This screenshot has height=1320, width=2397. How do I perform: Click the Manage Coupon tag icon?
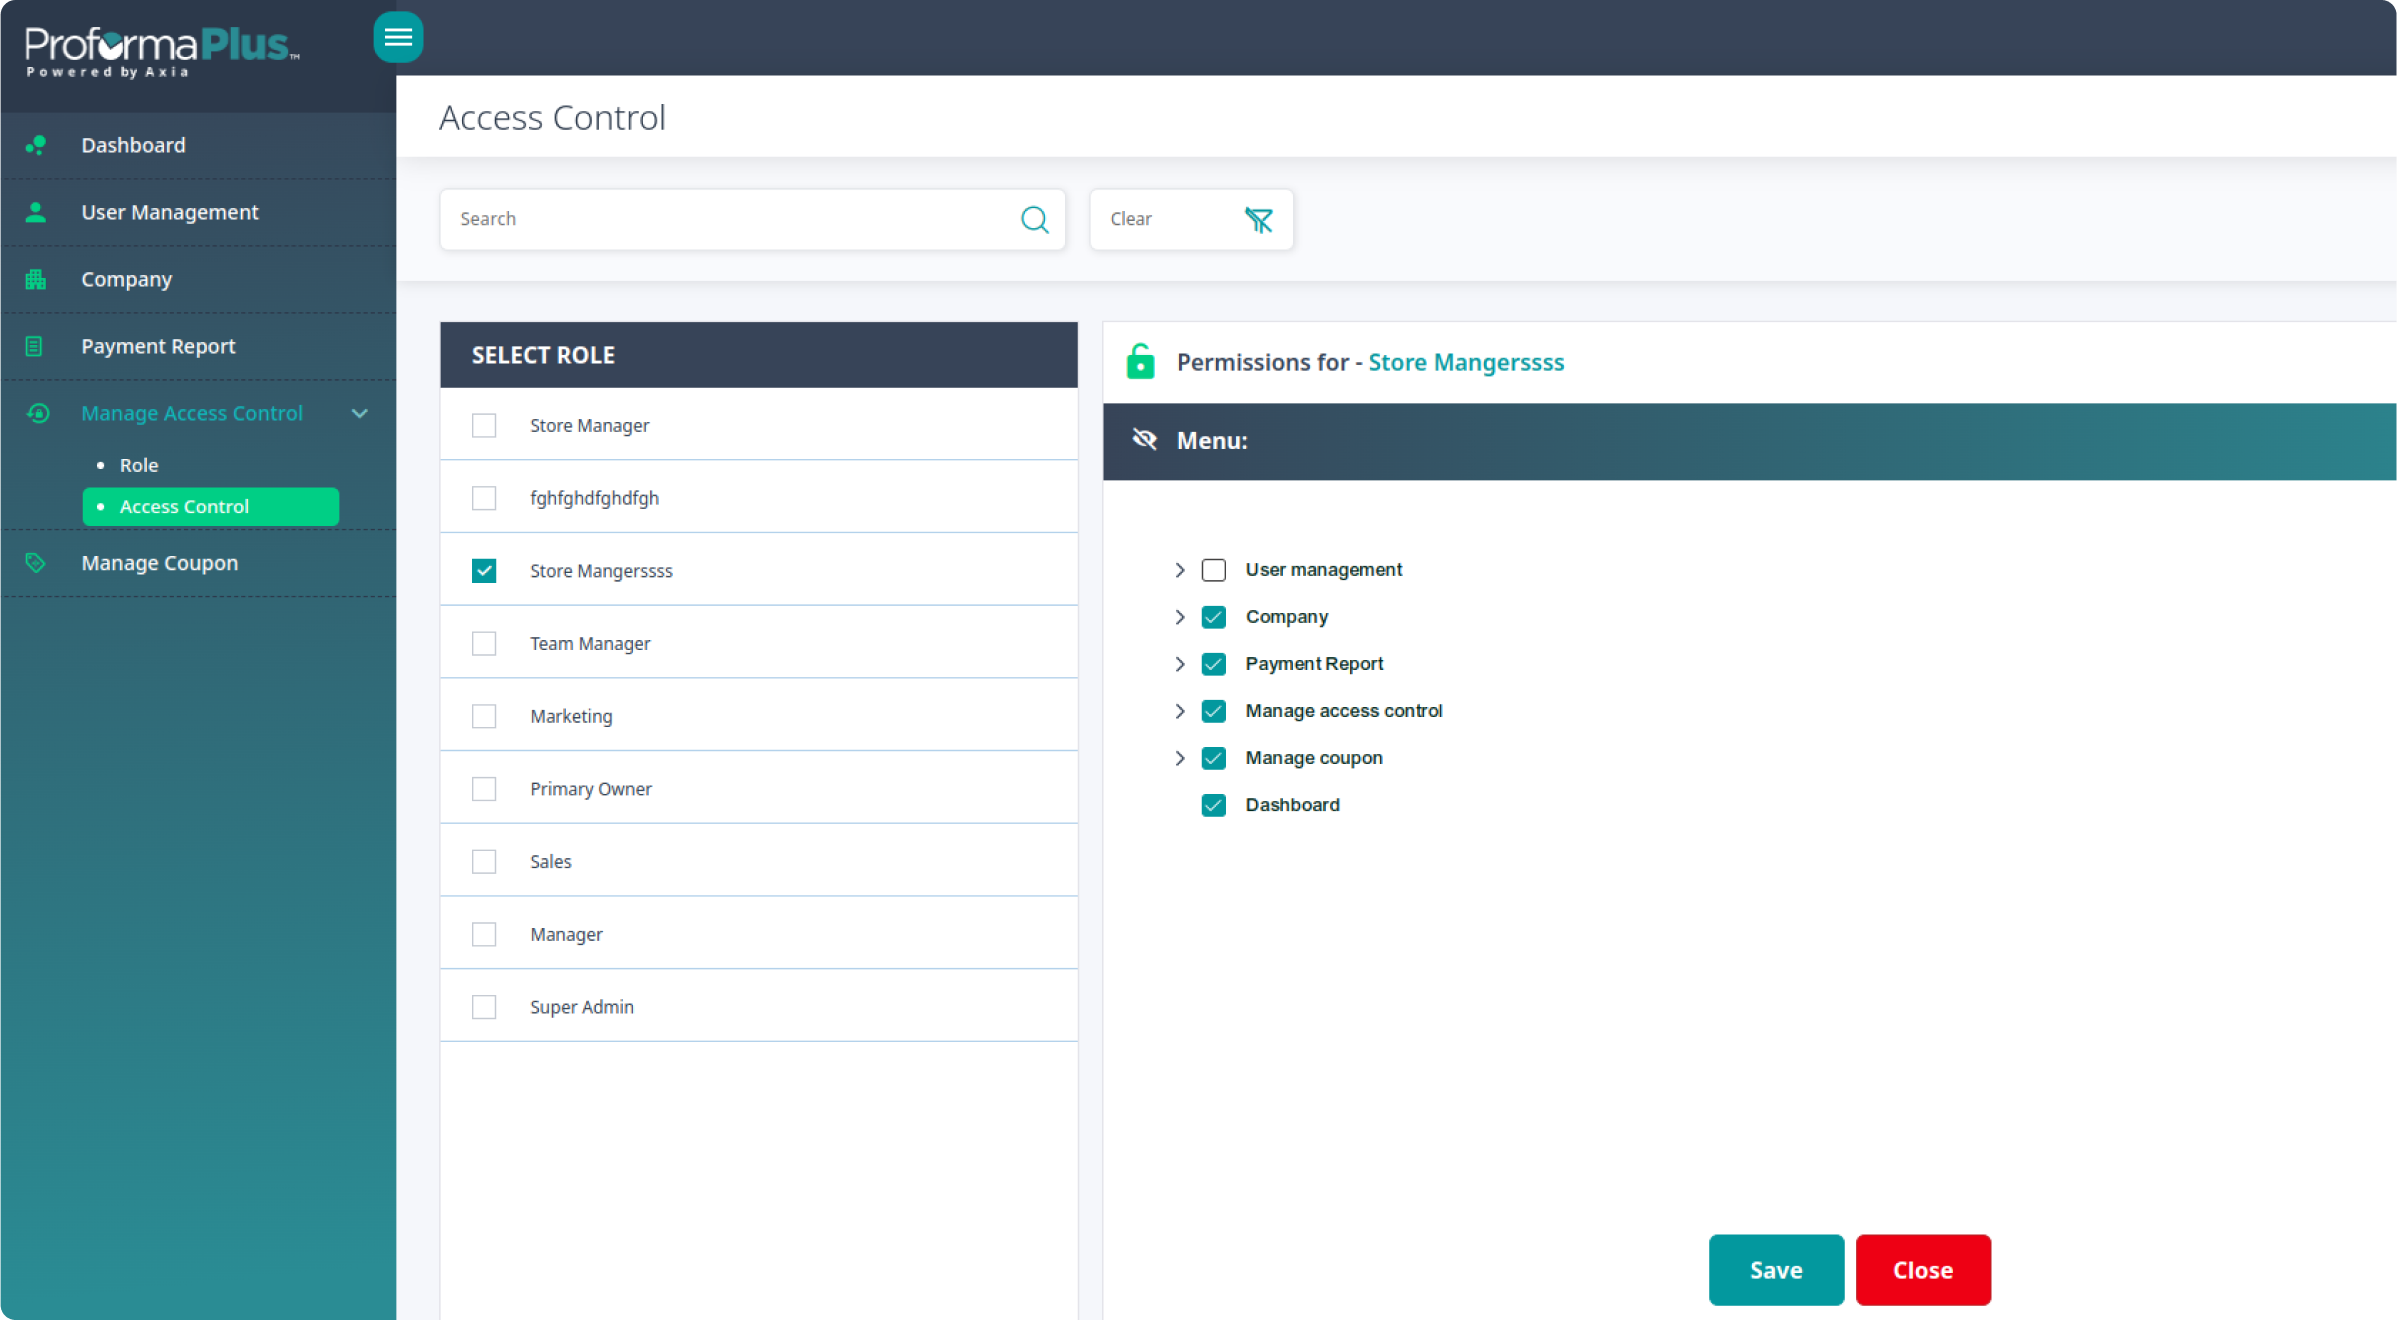(36, 563)
